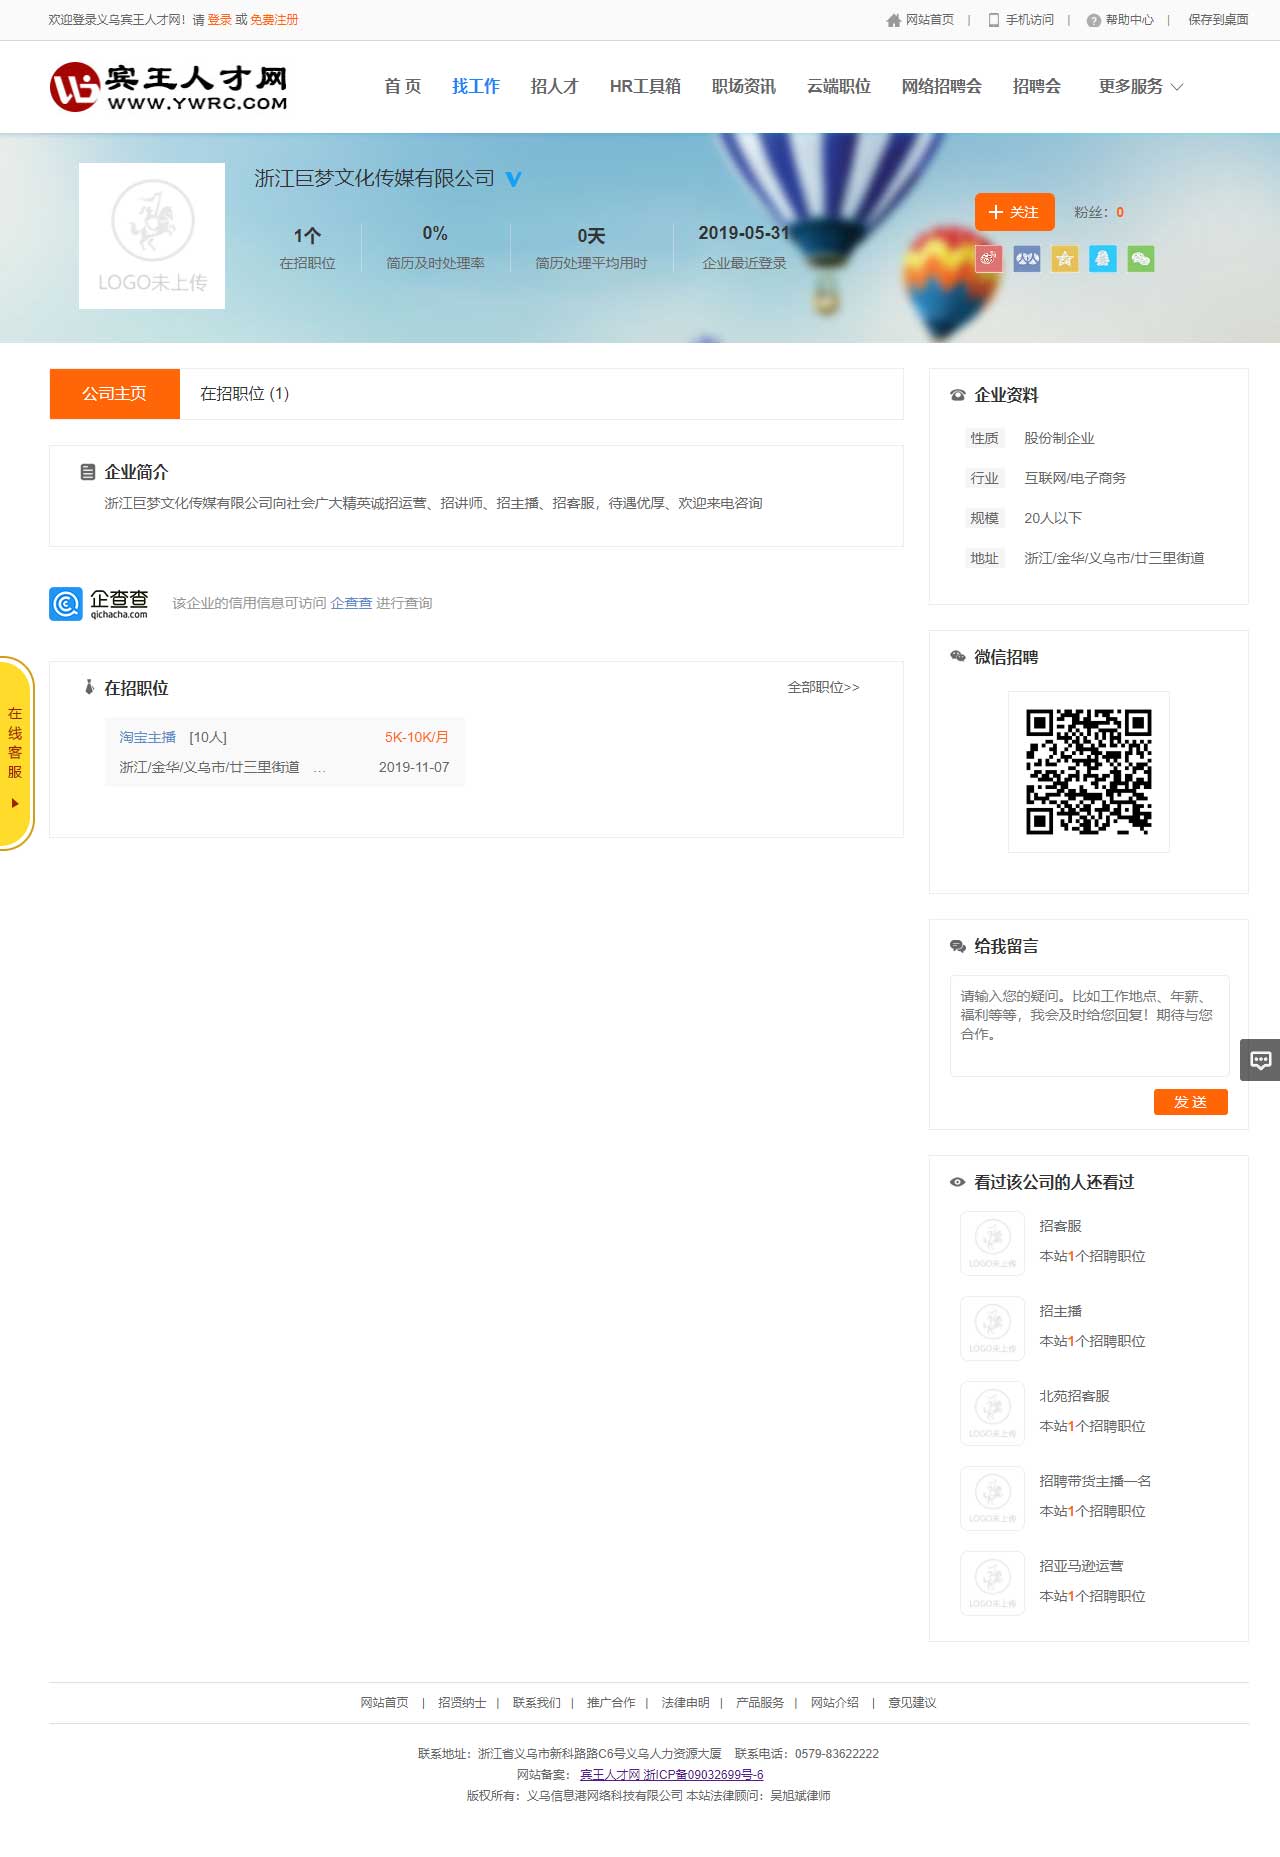The image size is (1280, 1857).
Task: Share via the QQ penguin icon
Action: (x=1102, y=259)
